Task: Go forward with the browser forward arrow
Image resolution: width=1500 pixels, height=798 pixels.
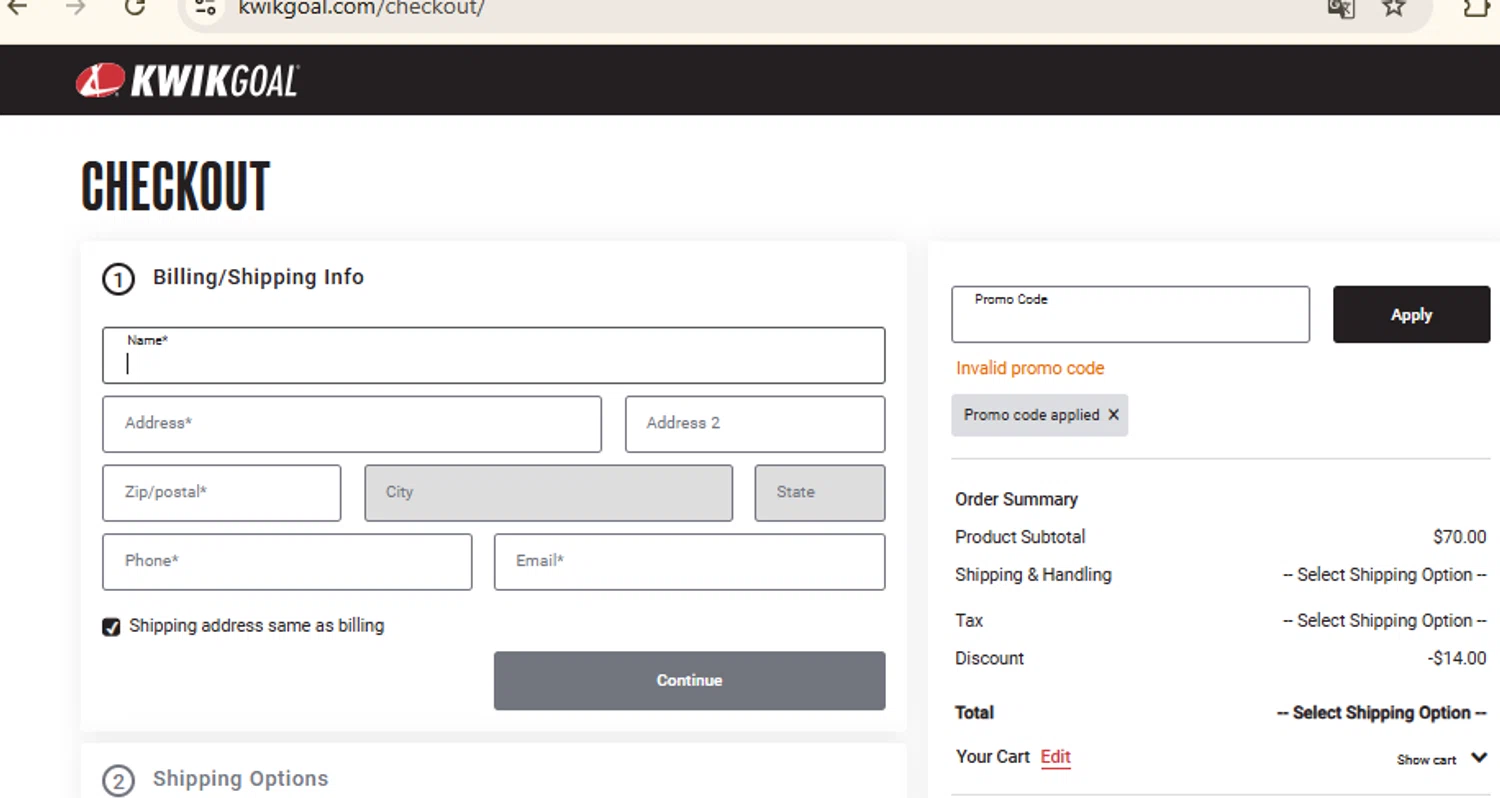Action: point(75,8)
